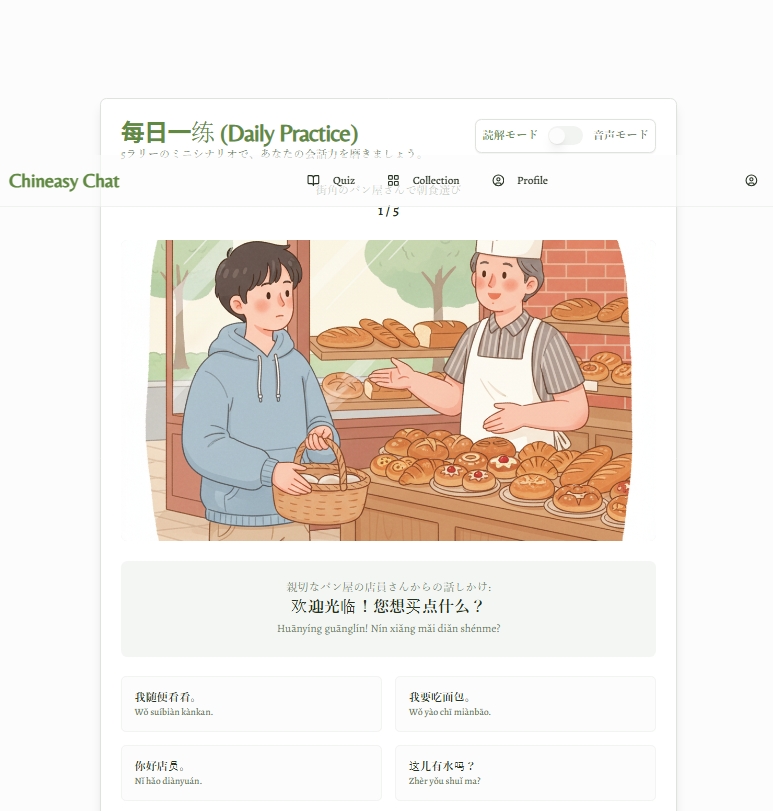
Task: Click the Collection grid icon
Action: click(393, 180)
